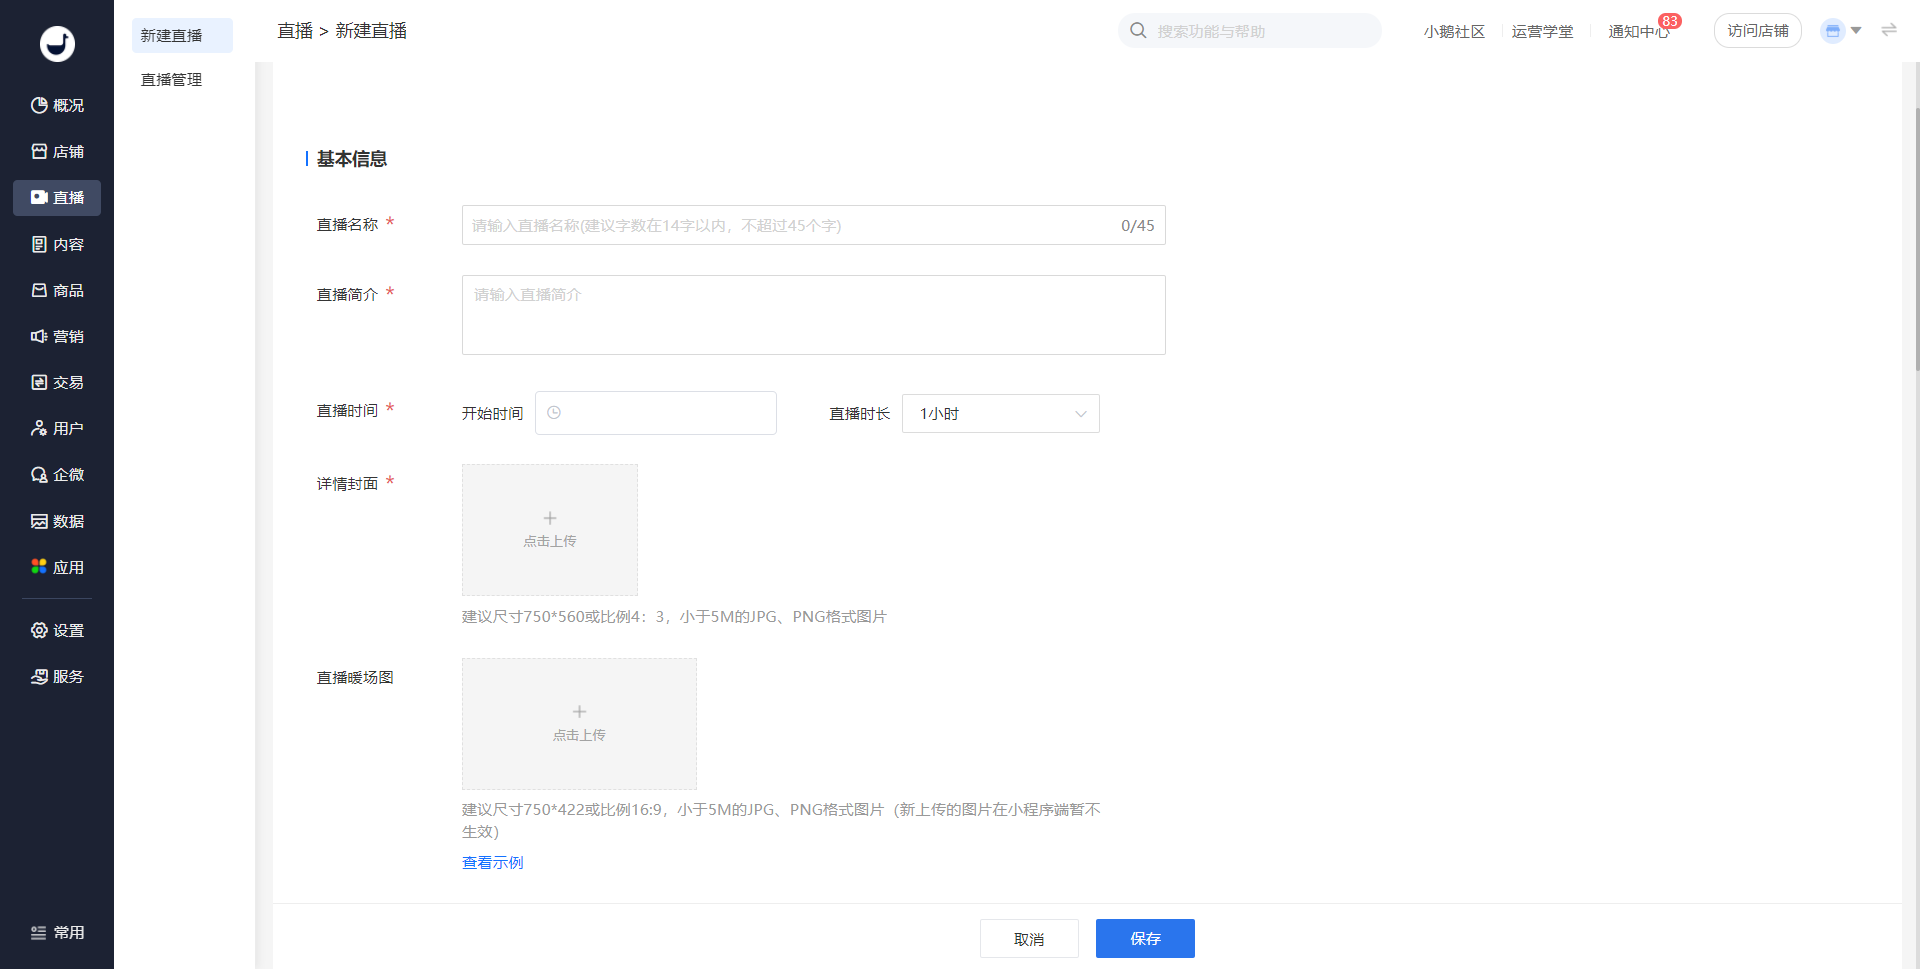Expand the 直播时长 duration dropdown
The height and width of the screenshot is (969, 1920).
1000,414
